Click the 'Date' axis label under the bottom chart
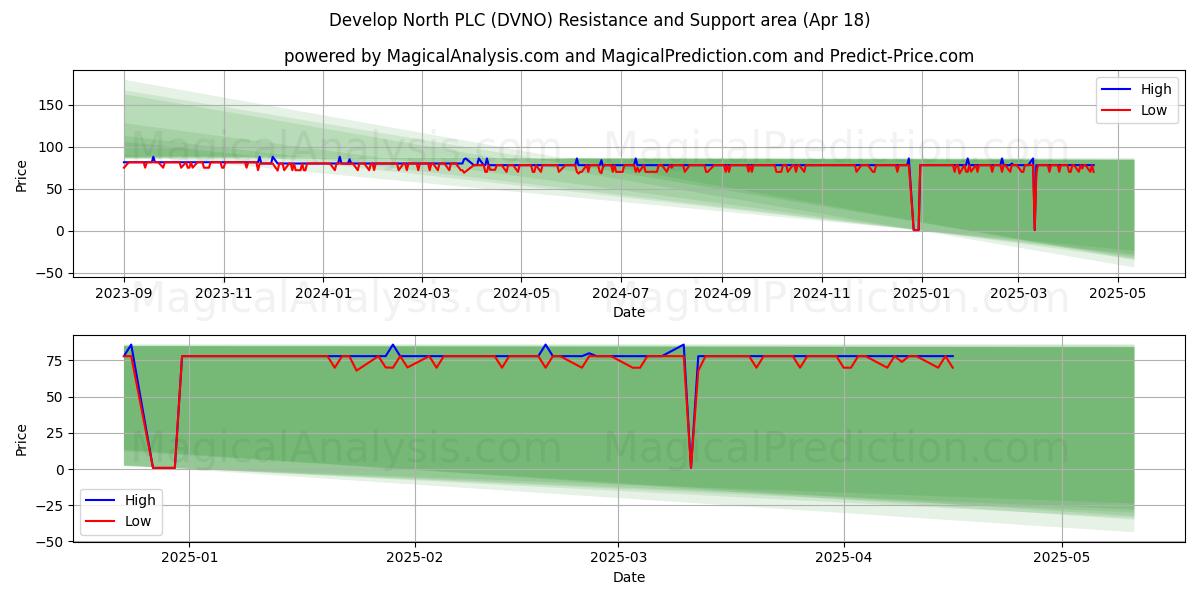The image size is (1200, 600). [x=629, y=577]
